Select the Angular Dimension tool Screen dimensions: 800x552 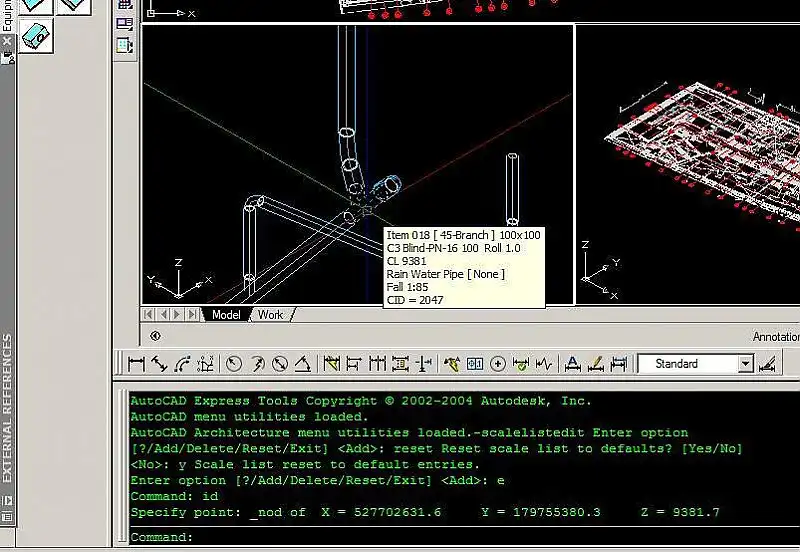pyautogui.click(x=303, y=364)
